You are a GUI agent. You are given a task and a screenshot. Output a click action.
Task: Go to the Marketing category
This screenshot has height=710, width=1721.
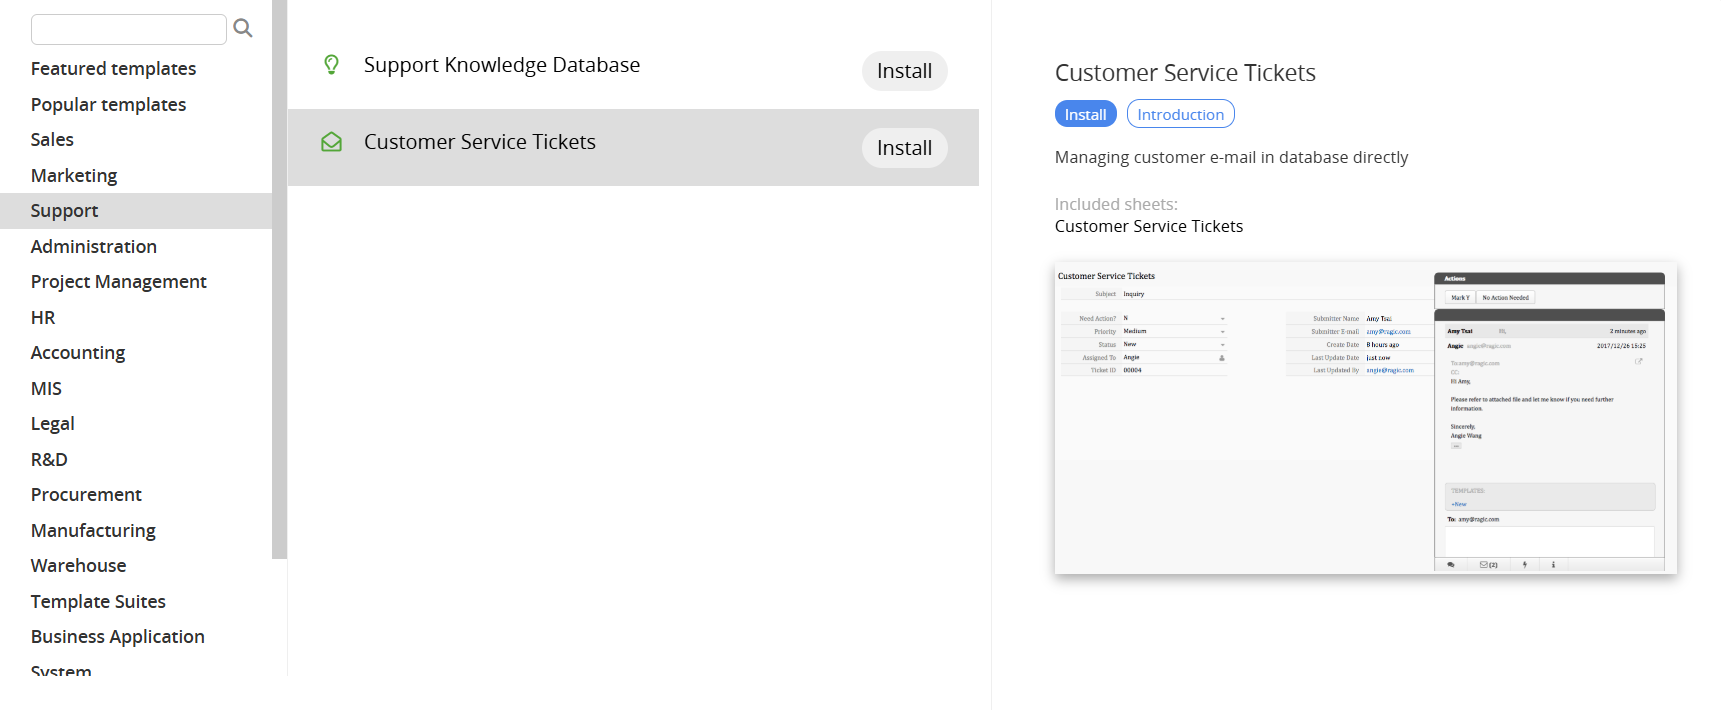click(x=74, y=176)
